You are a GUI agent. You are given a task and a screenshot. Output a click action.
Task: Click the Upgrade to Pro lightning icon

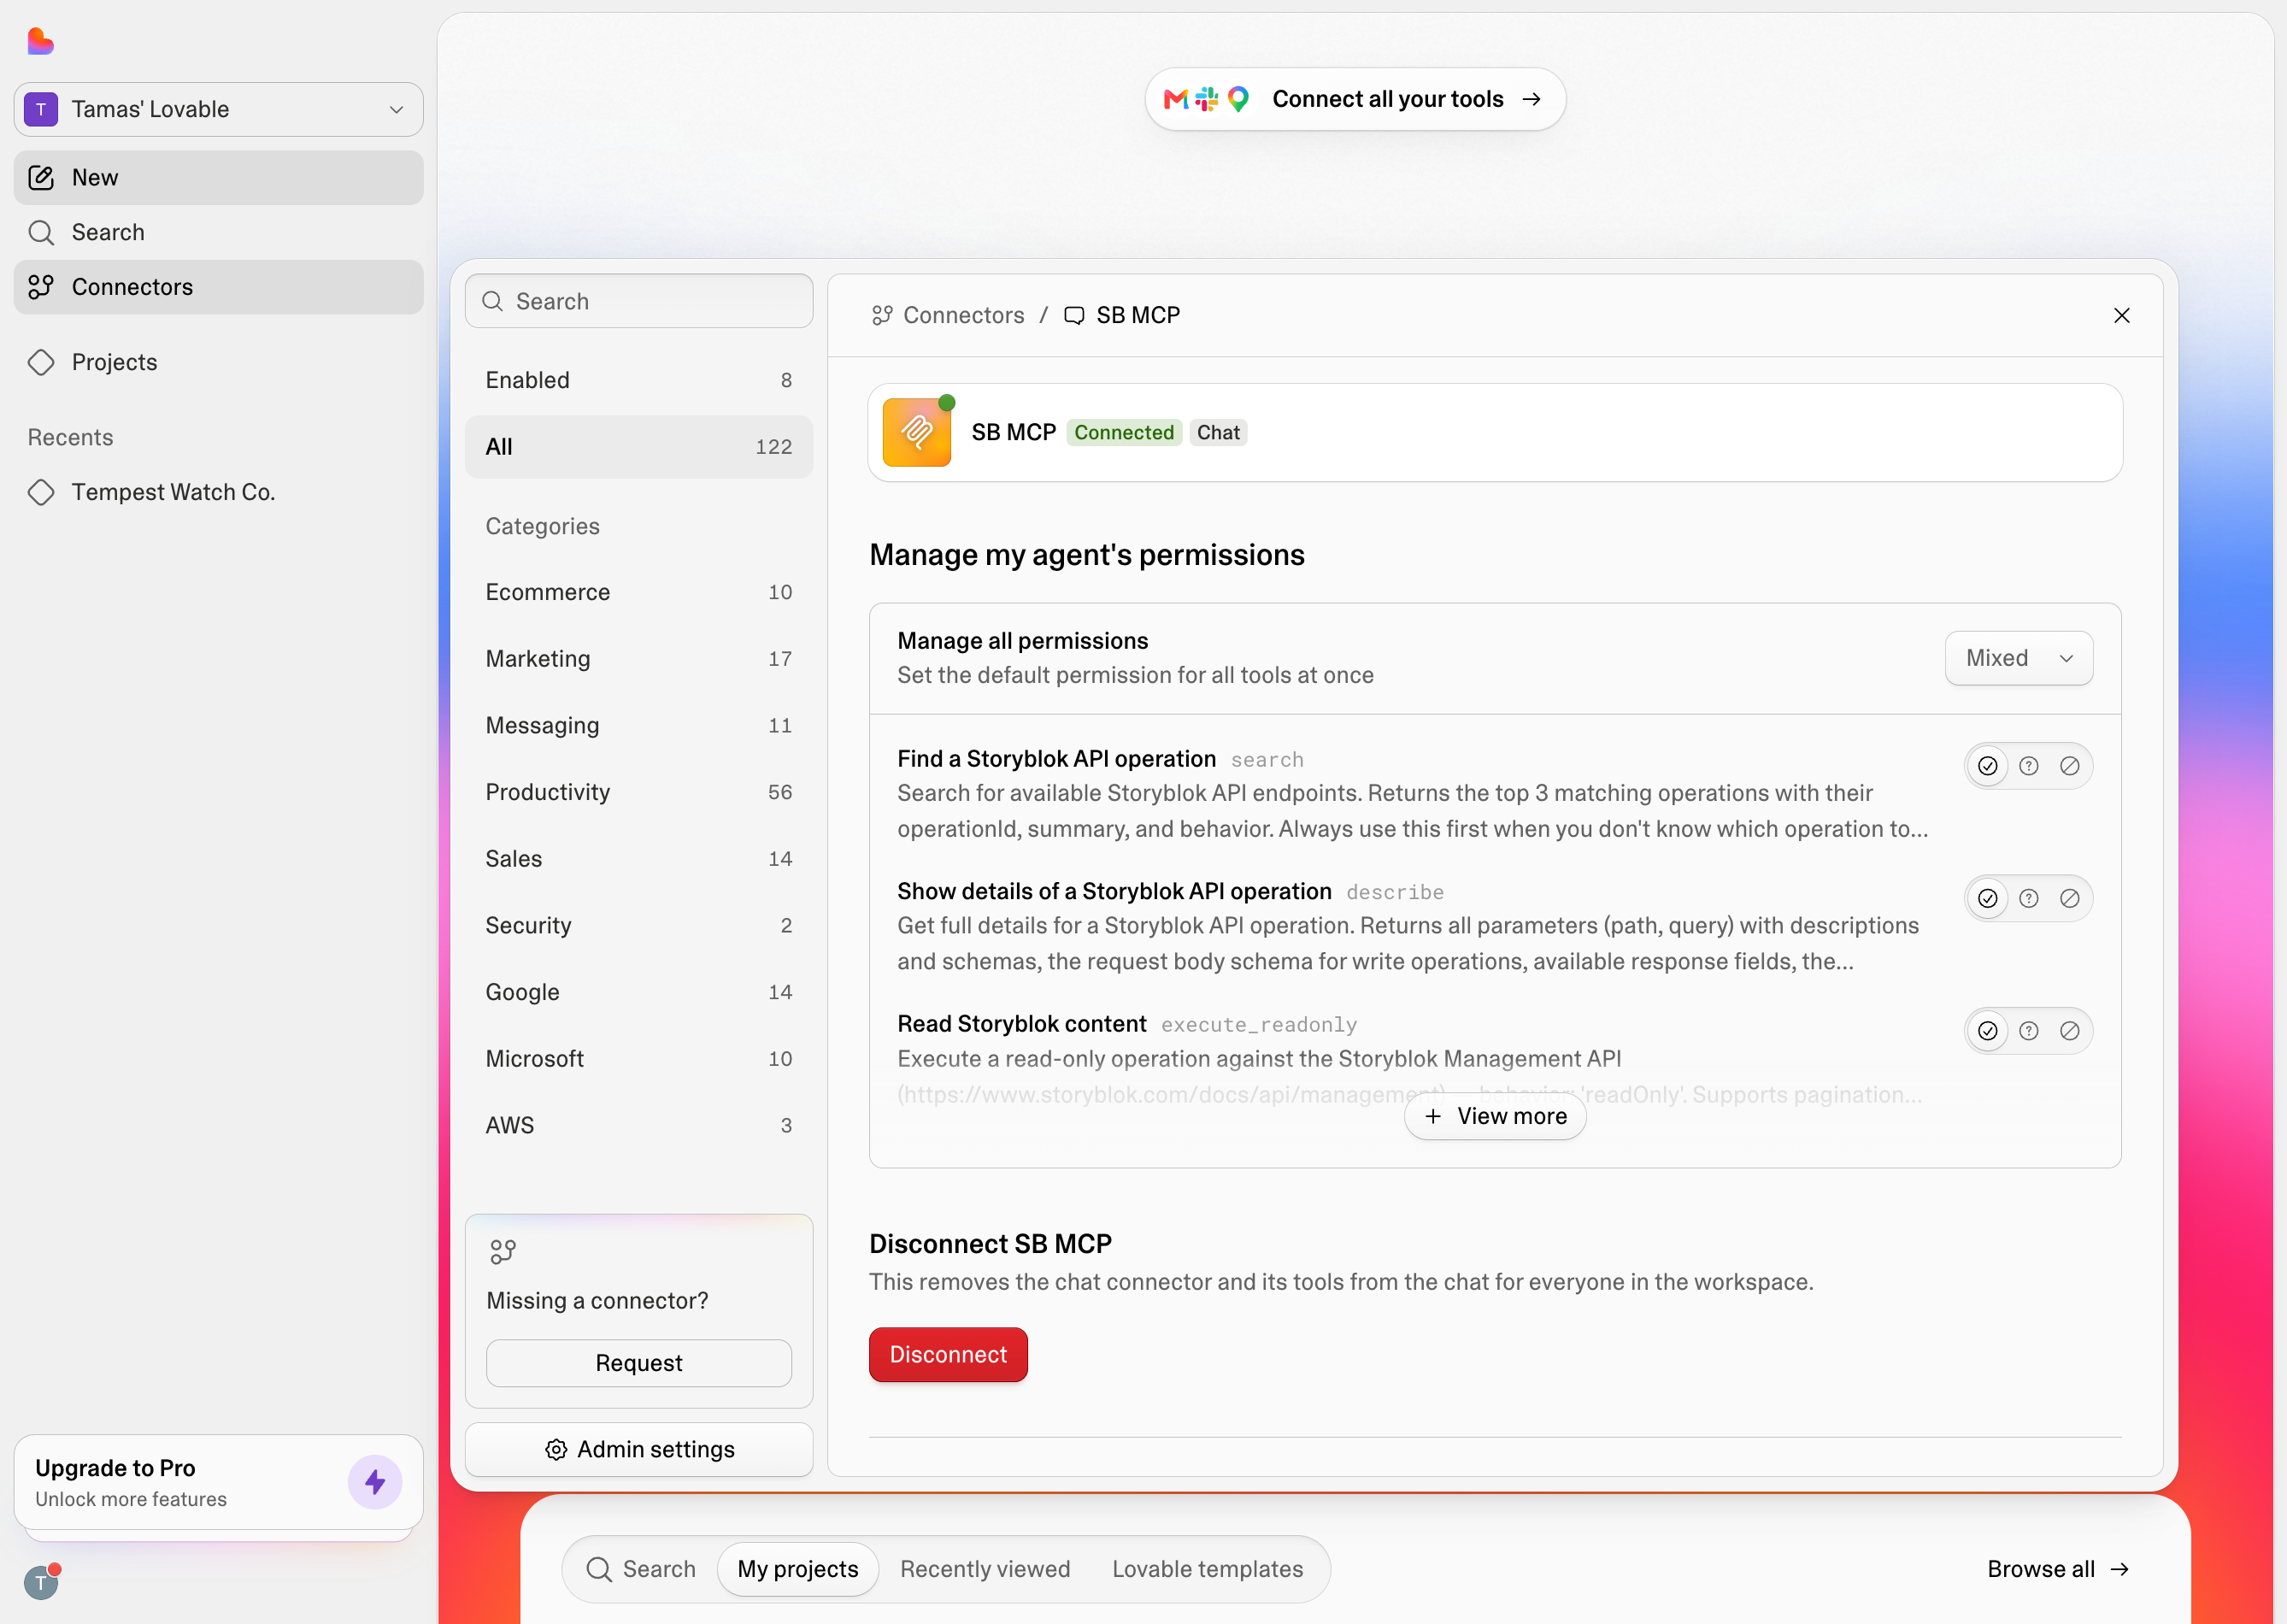click(x=375, y=1482)
